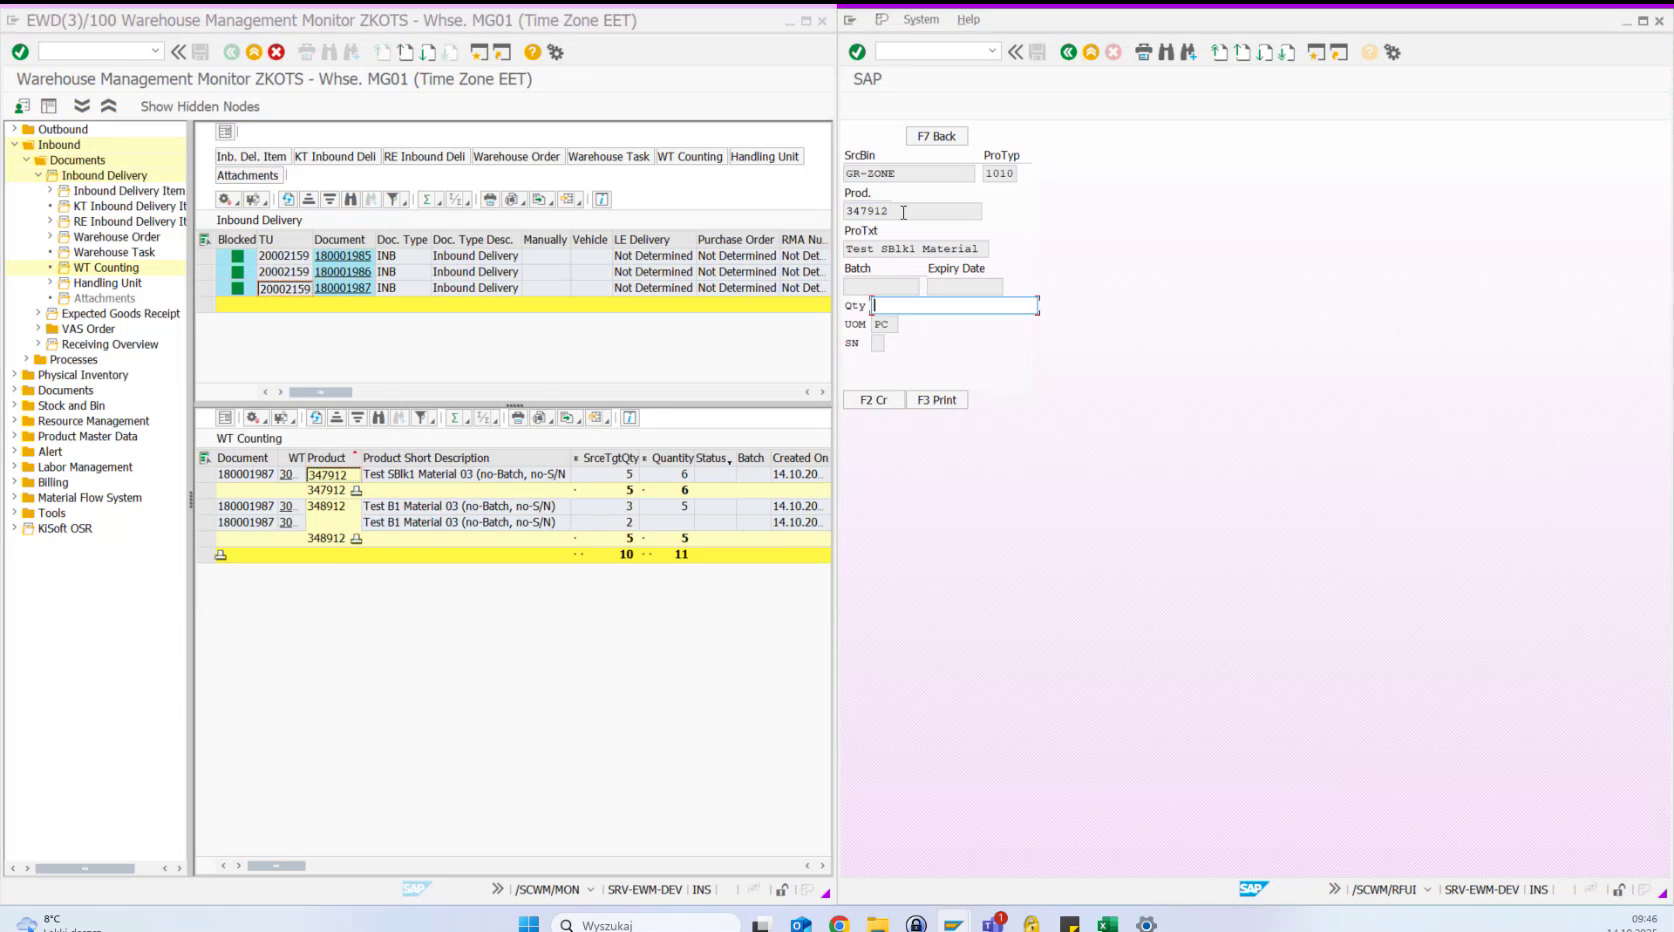Select the green status indicator on row 20002159

[237, 255]
